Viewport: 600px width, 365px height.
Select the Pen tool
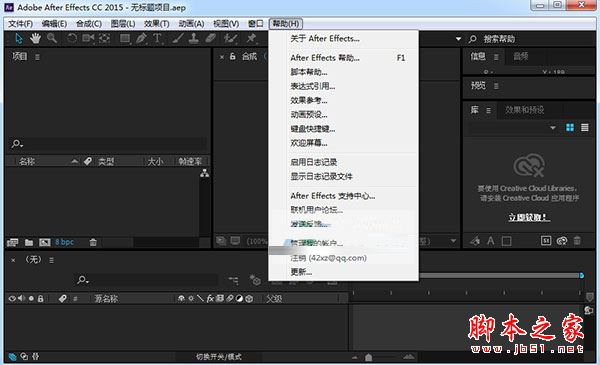coord(141,38)
